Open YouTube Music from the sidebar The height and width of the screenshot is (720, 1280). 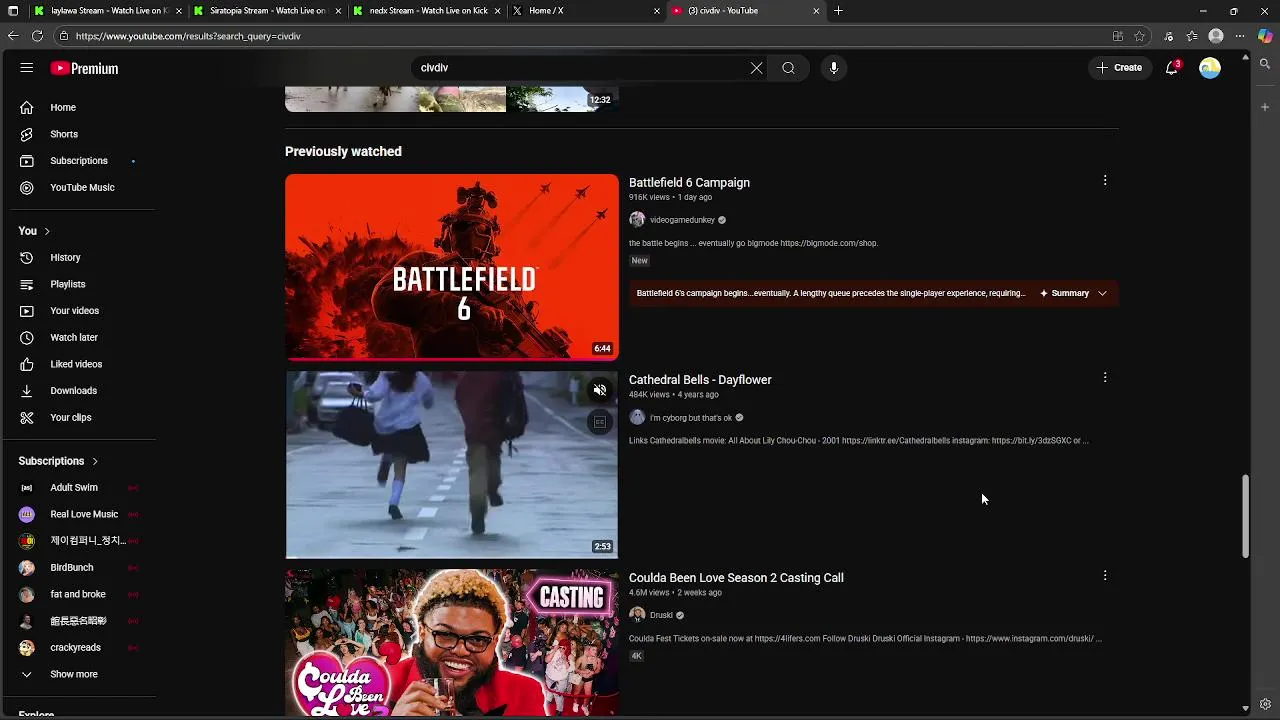pyautogui.click(x=80, y=187)
